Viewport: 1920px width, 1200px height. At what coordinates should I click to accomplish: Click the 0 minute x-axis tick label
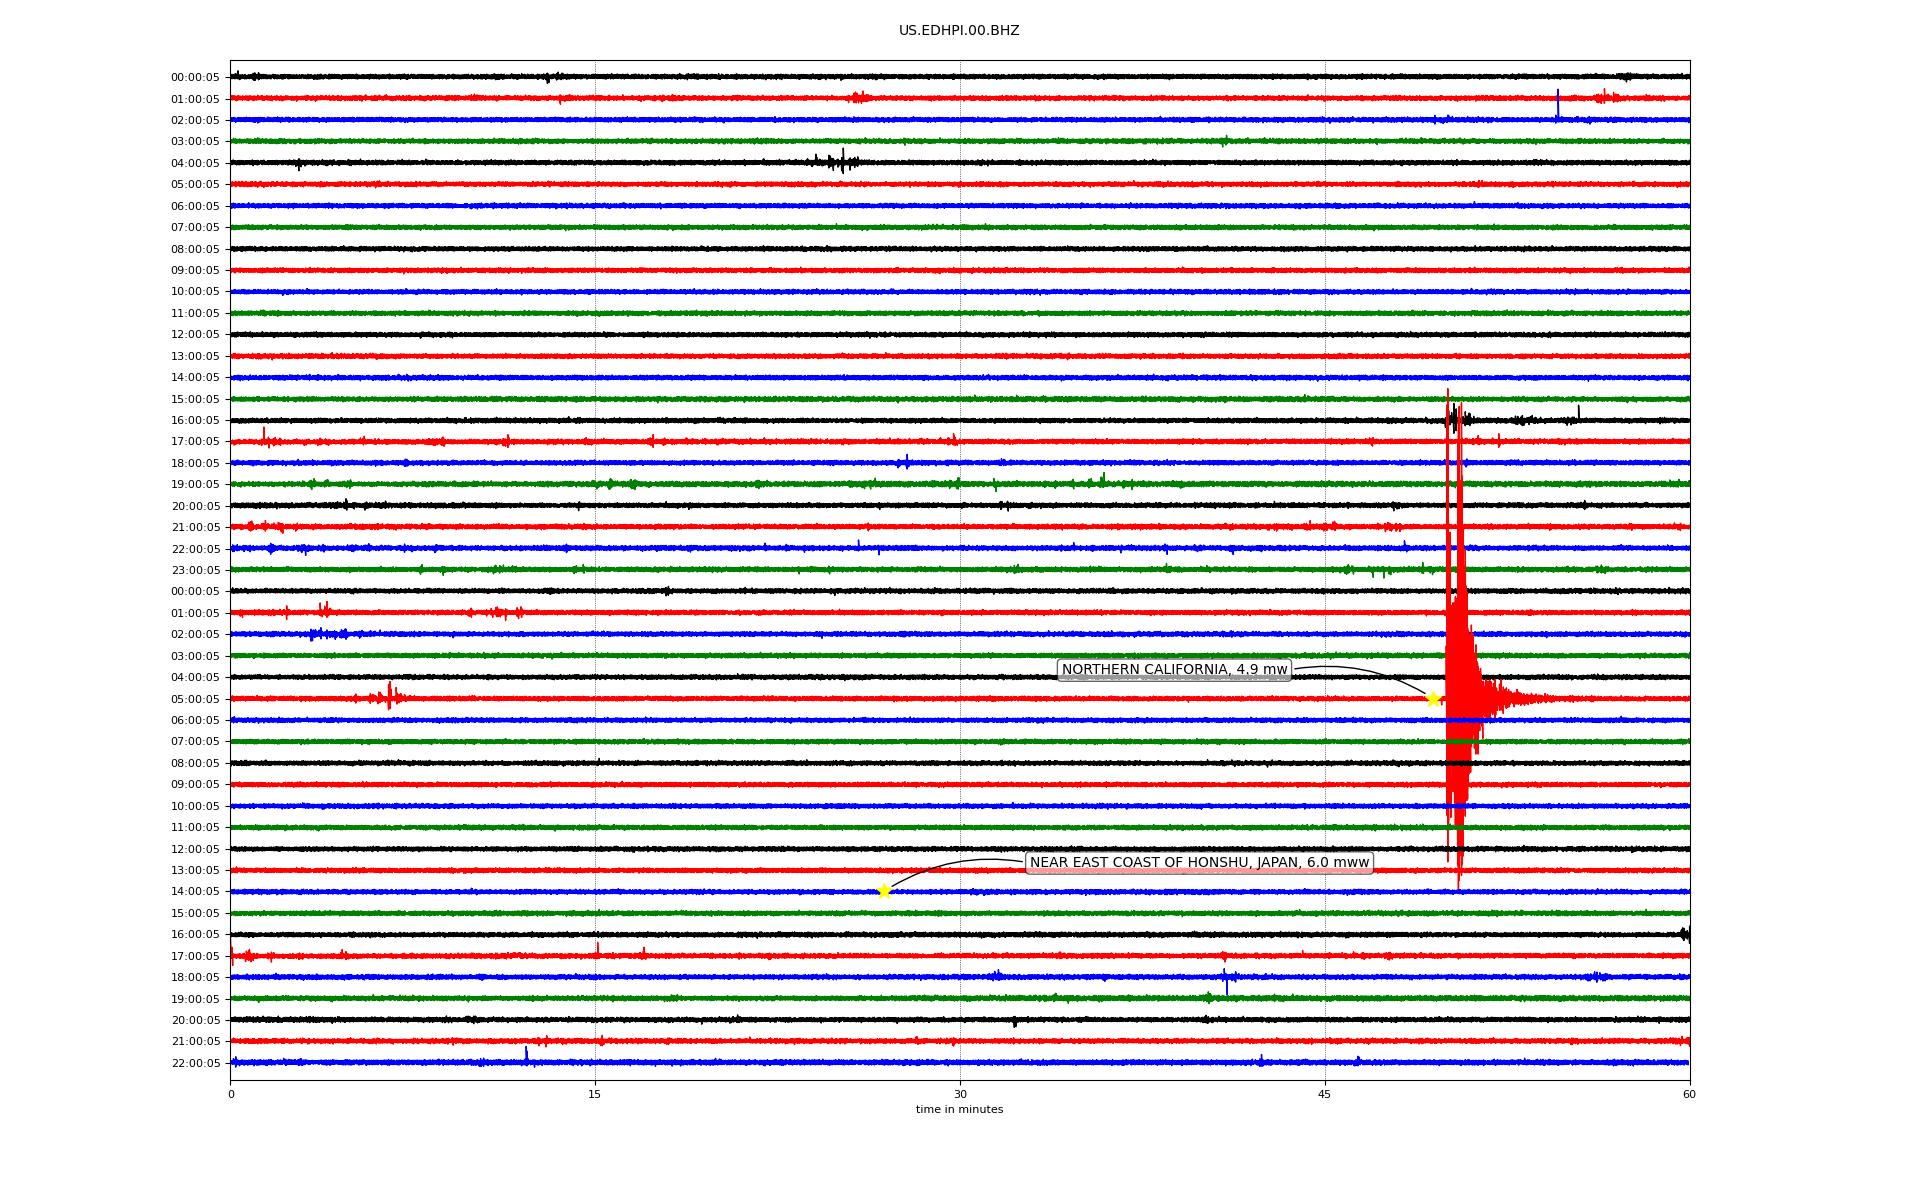point(231,1094)
